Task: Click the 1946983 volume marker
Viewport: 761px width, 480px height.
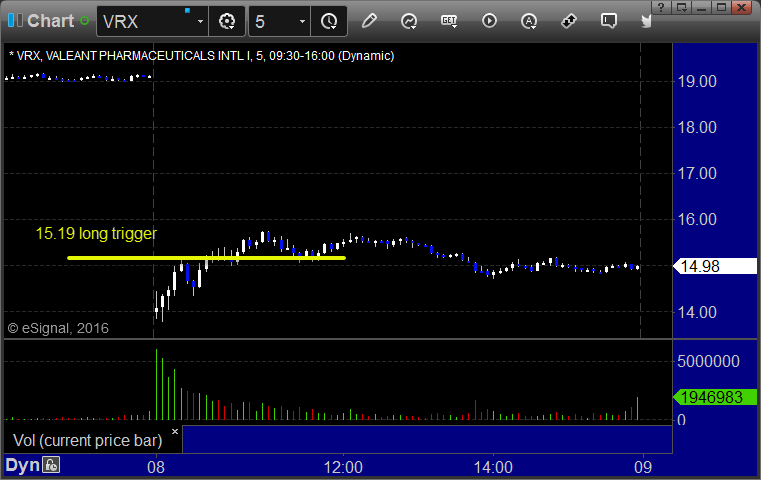Action: click(x=715, y=397)
